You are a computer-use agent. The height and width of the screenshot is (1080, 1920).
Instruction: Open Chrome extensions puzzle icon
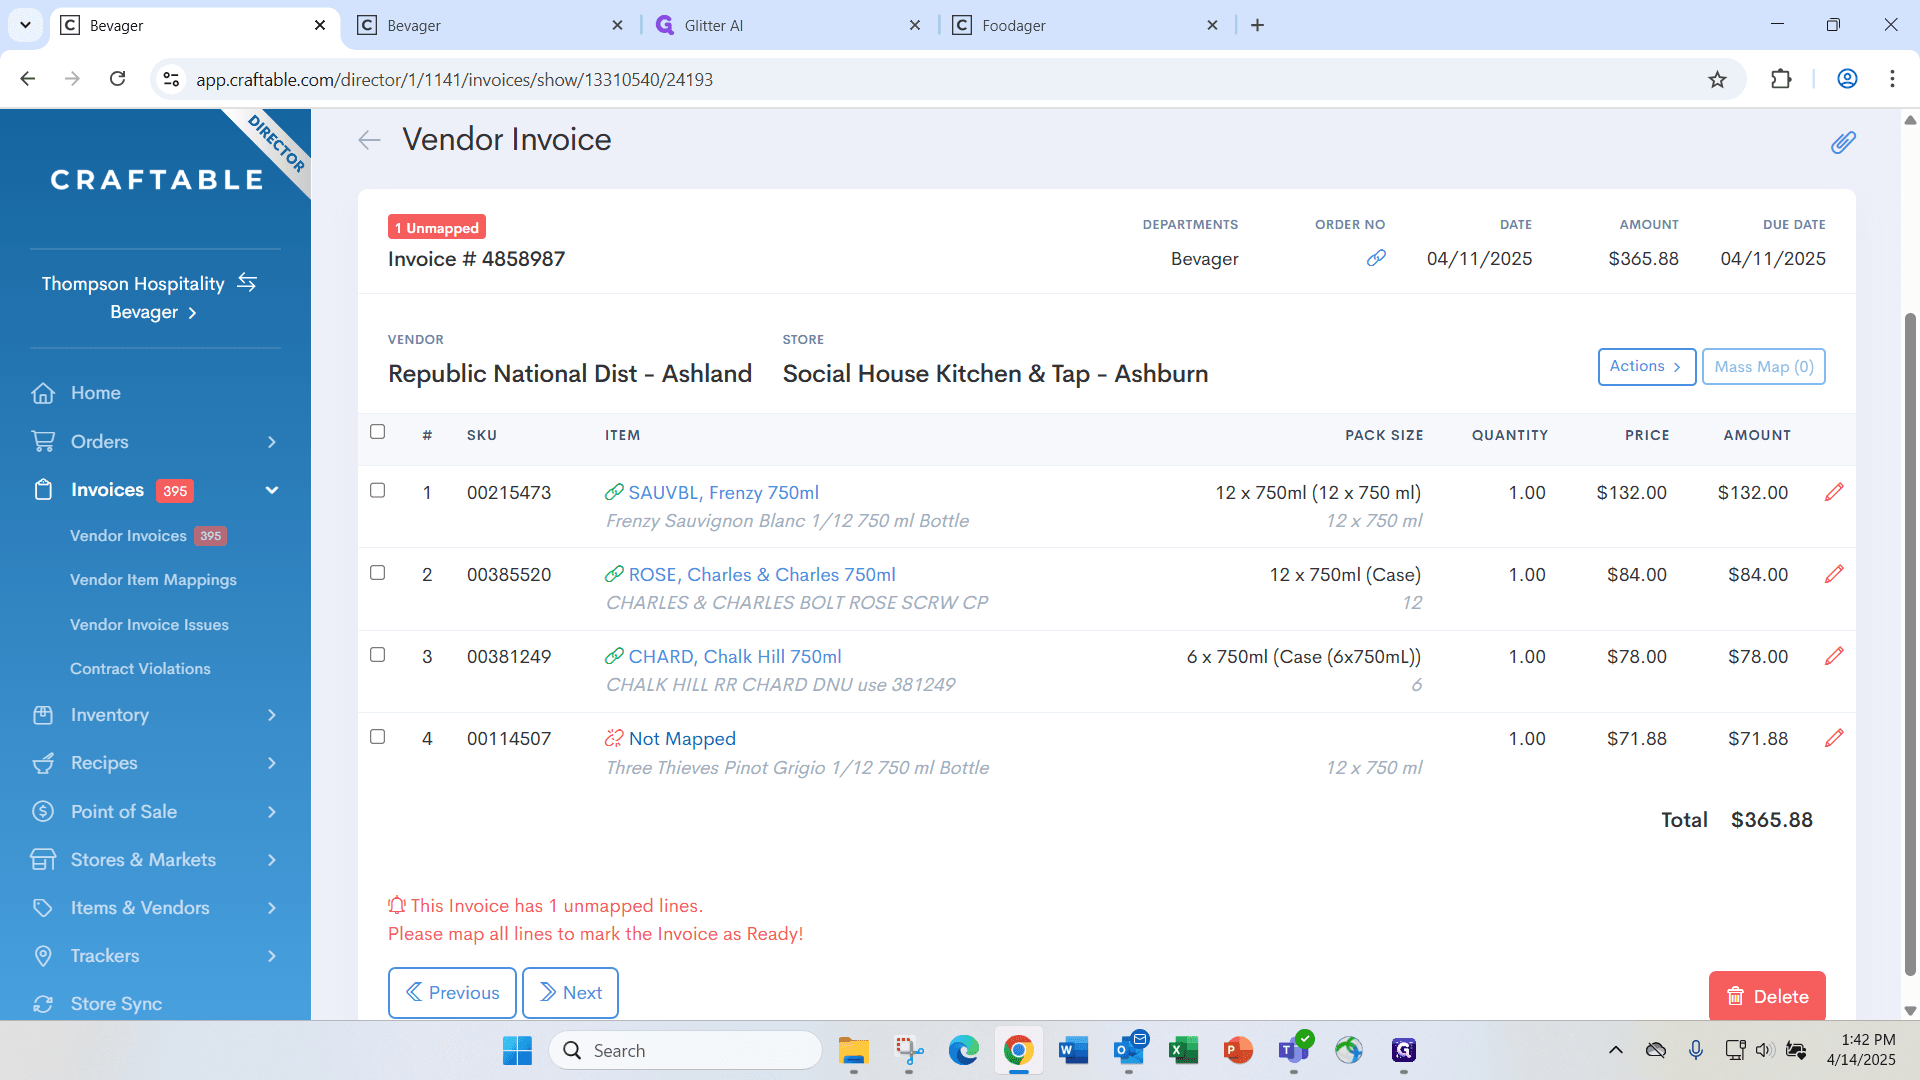(1781, 79)
